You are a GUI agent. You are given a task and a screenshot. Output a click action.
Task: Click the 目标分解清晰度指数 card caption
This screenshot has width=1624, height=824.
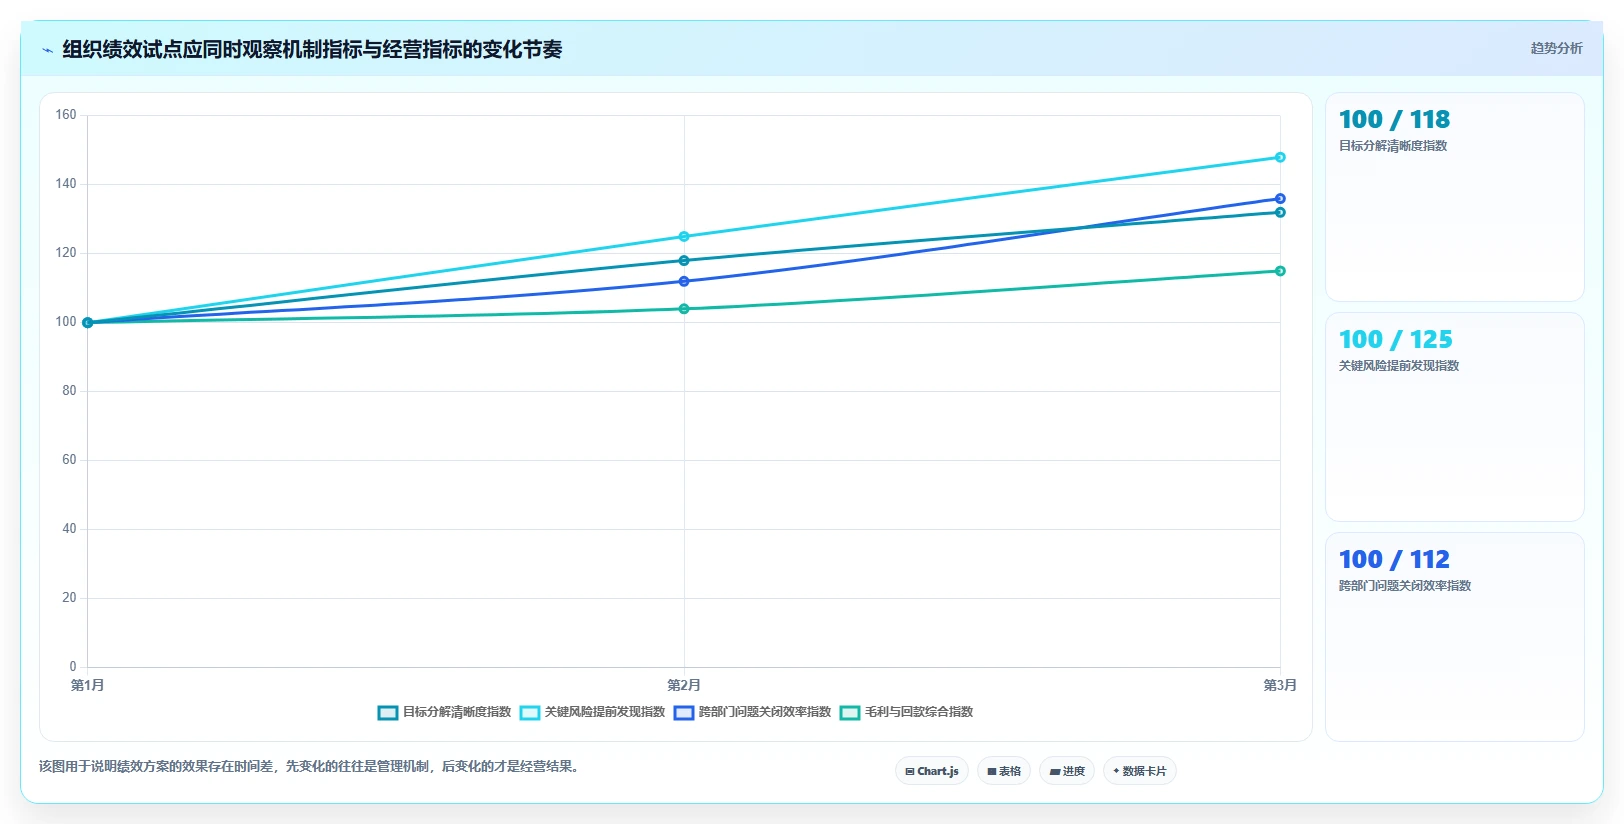[1393, 146]
